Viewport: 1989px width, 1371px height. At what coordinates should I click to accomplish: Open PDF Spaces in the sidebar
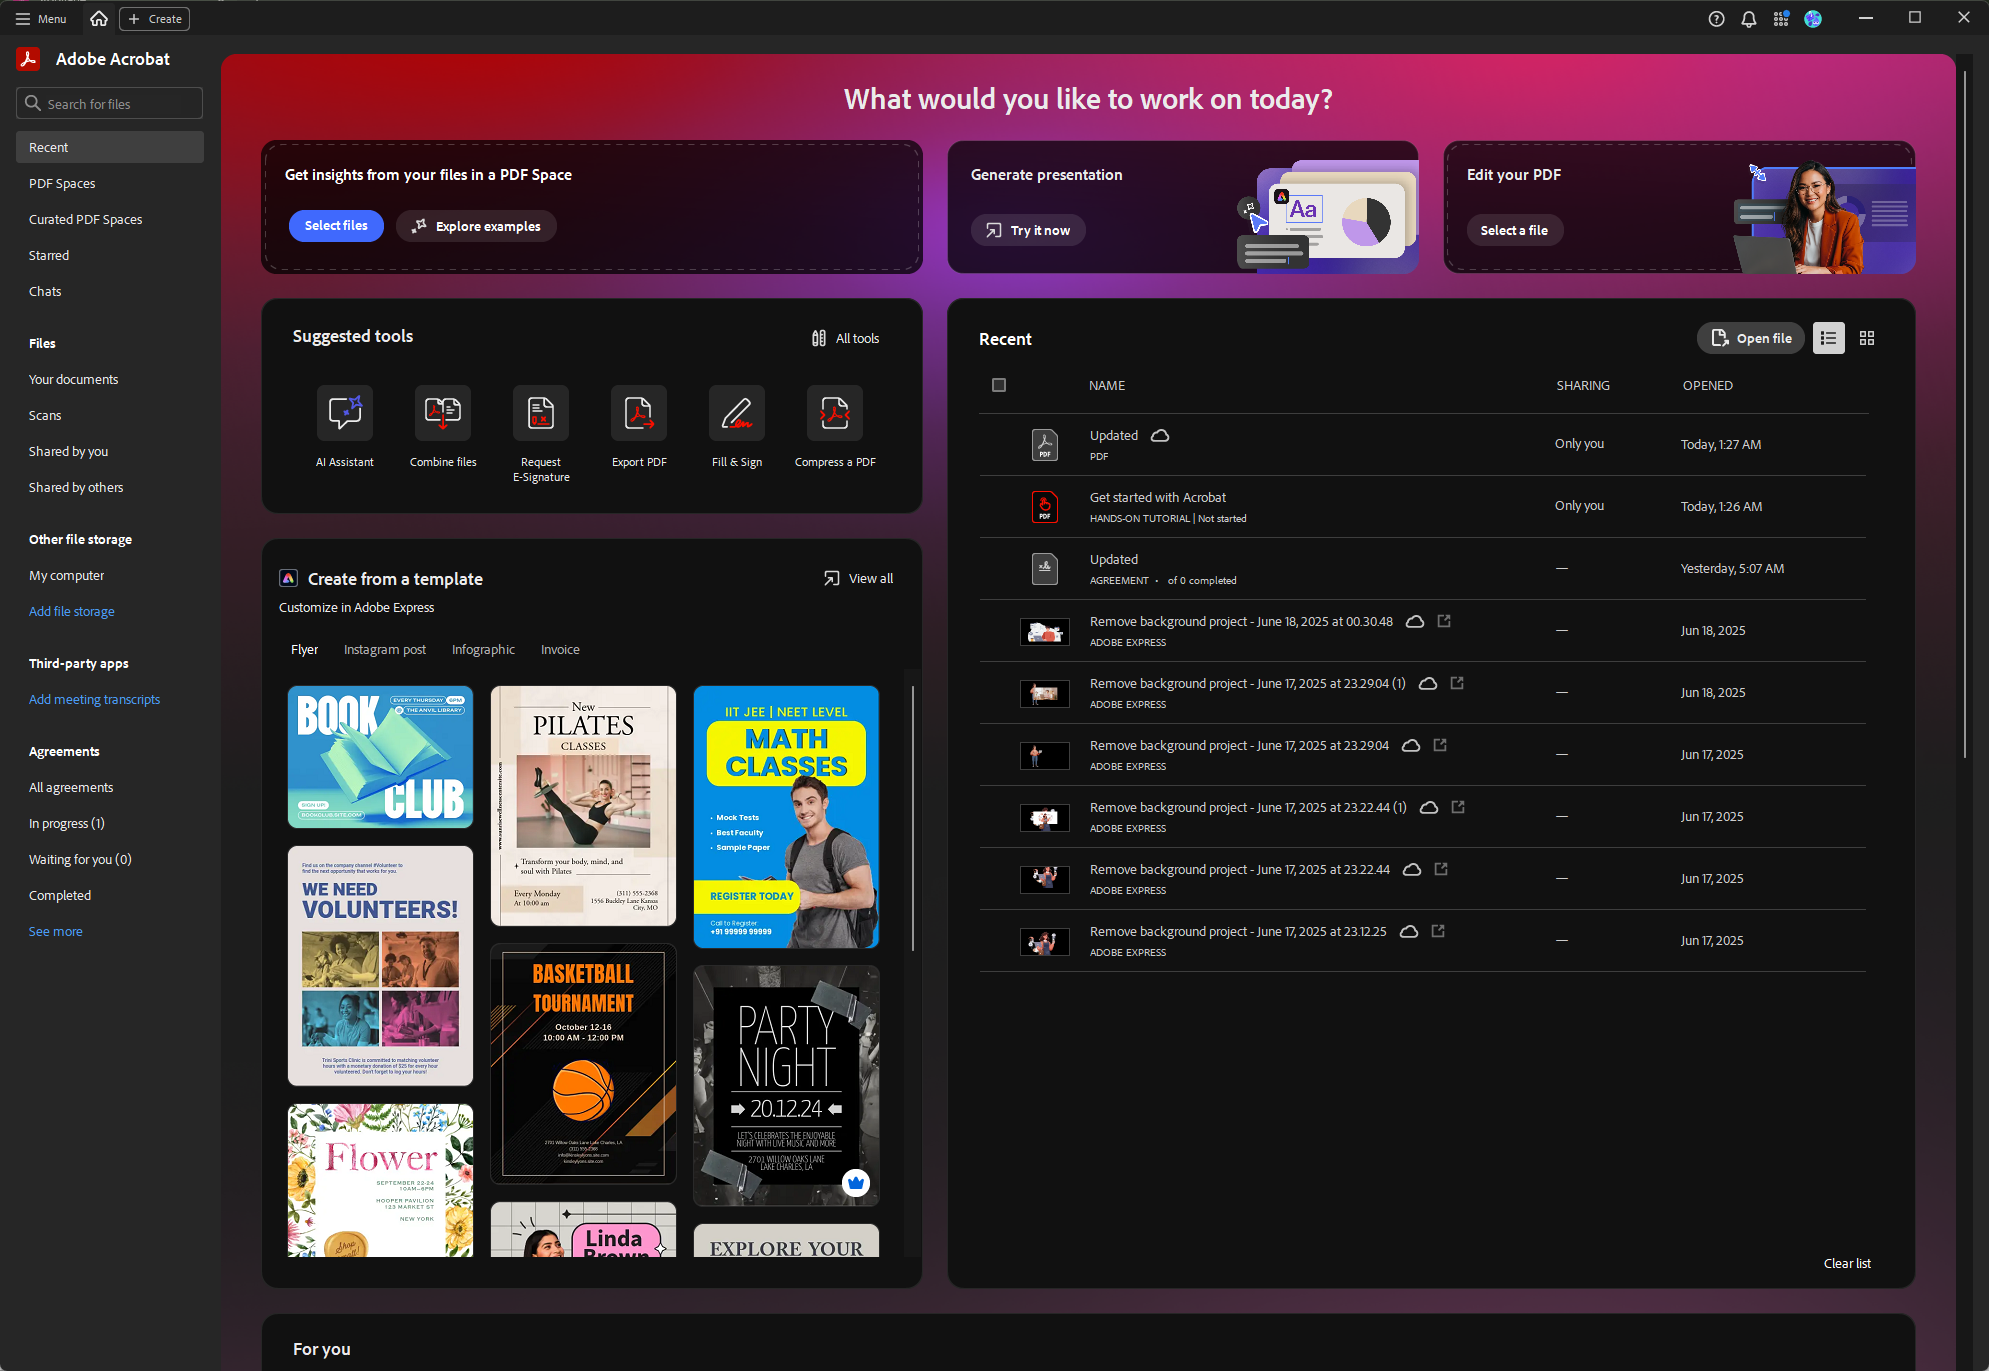(x=62, y=183)
